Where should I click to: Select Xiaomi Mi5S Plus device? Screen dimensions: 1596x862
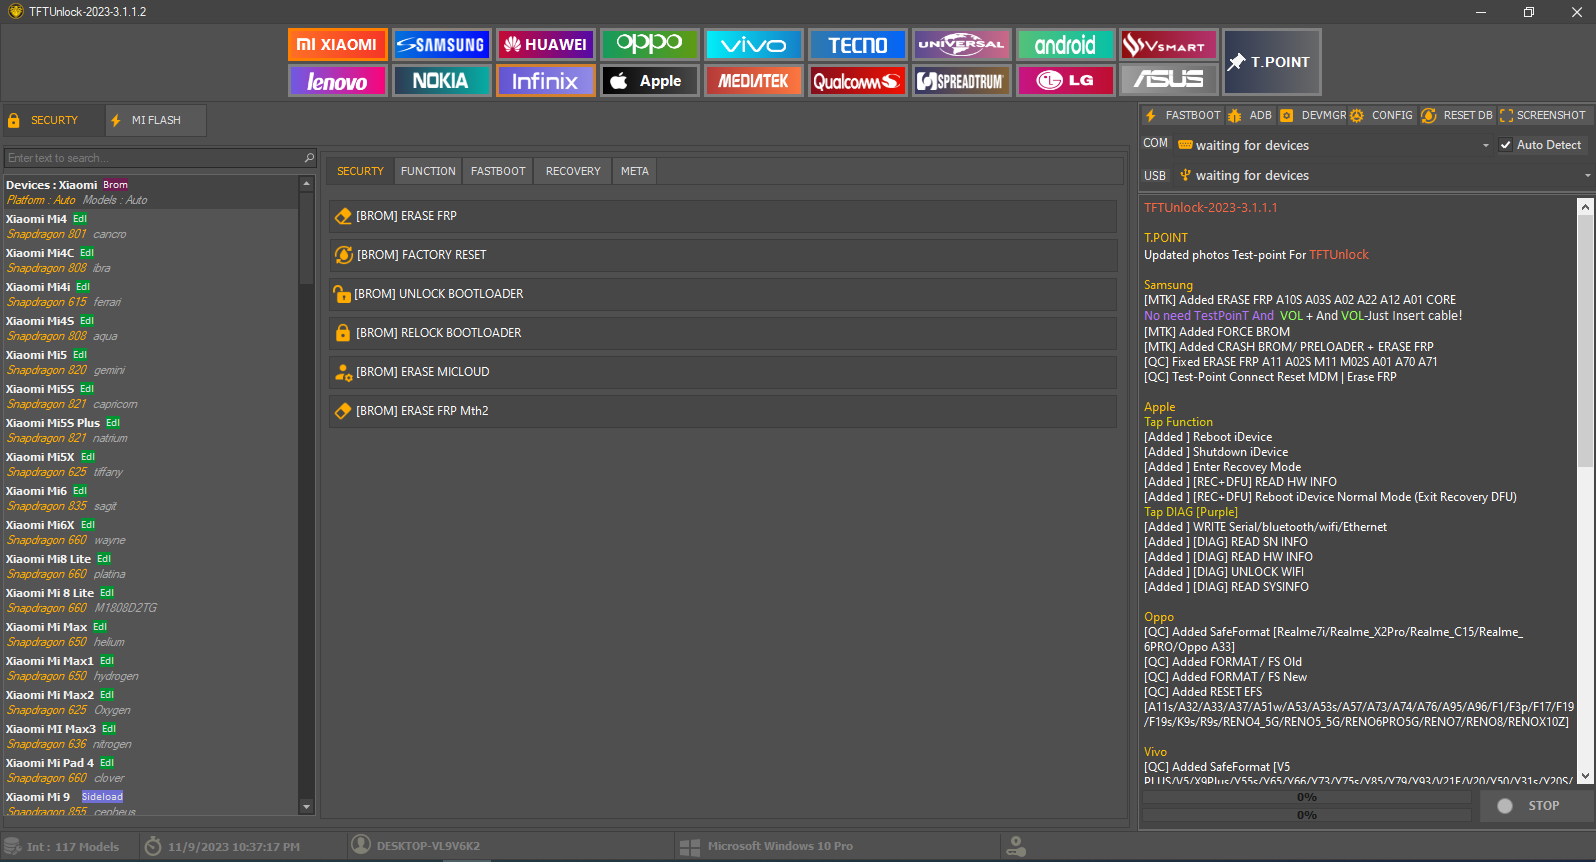point(150,430)
